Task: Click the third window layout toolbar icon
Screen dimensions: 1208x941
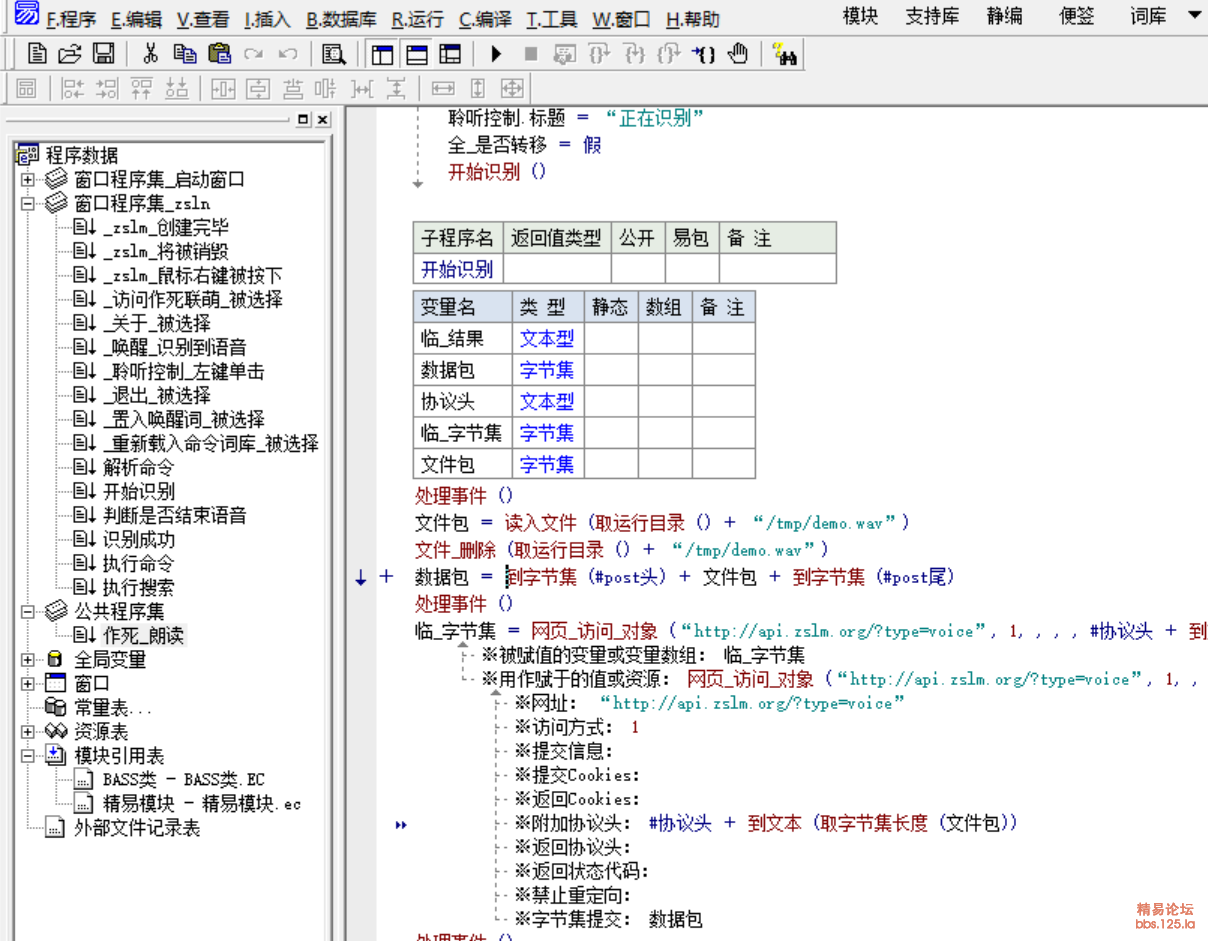Action: coord(450,54)
